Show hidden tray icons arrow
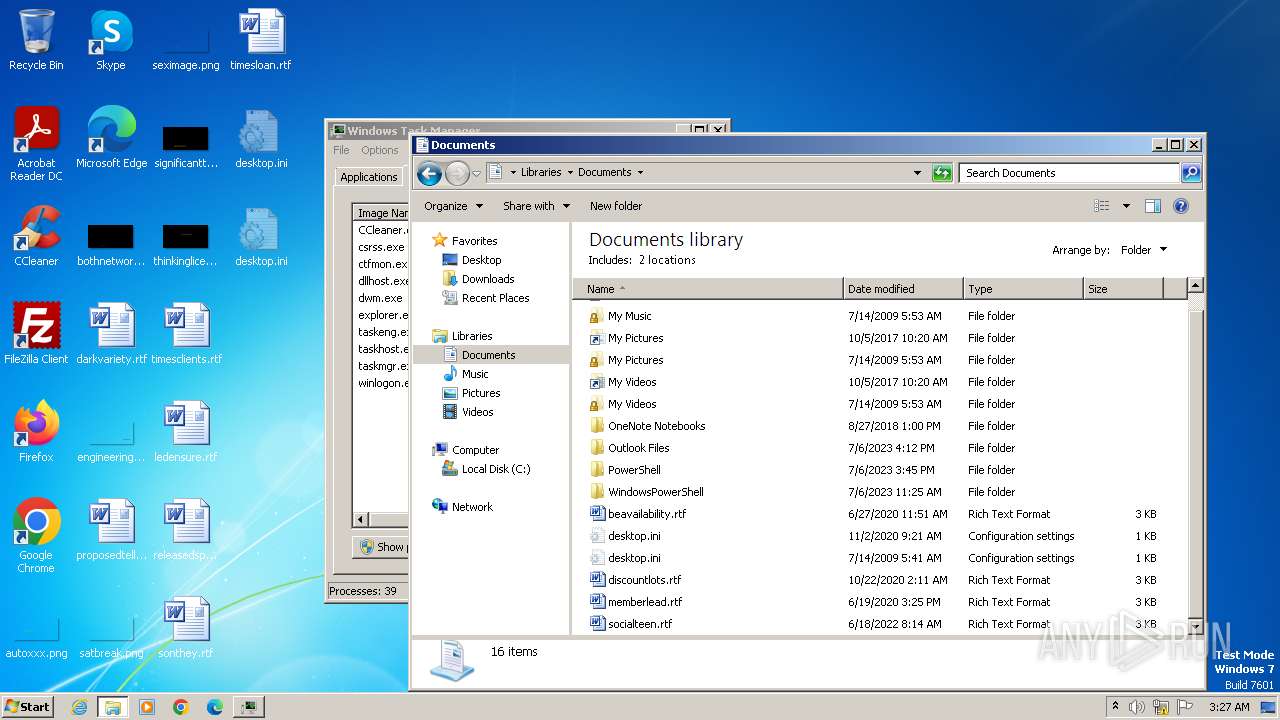Viewport: 1280px width, 720px height. pos(1116,706)
